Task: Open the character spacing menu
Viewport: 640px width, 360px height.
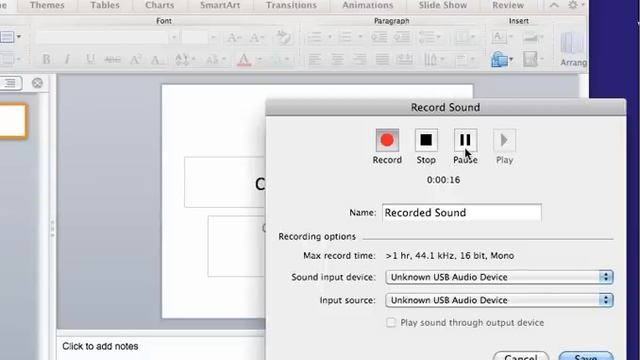Action: pos(185,60)
